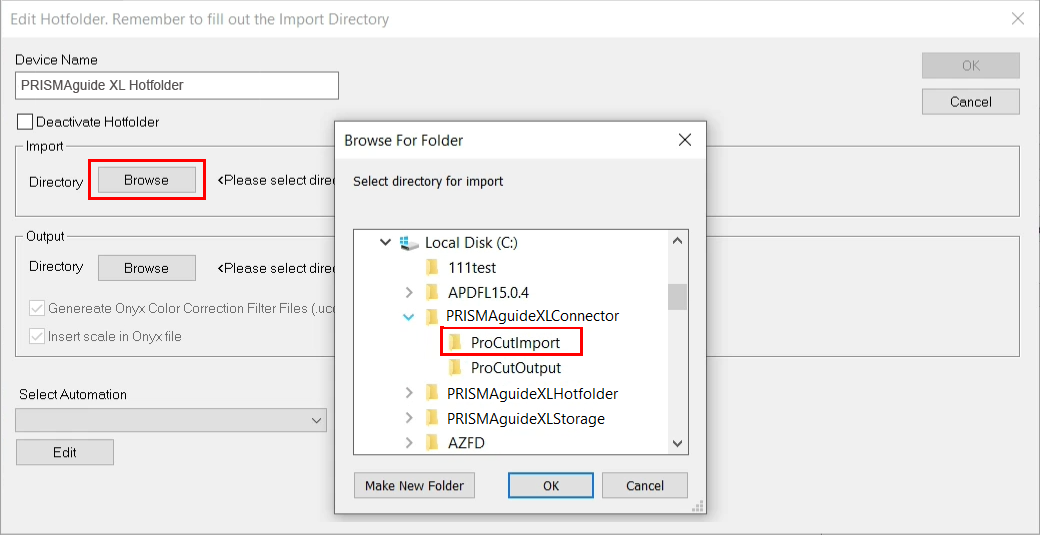Enable the Deactivate Hotfolder checkbox
Viewport: 1040px width, 535px height.
point(25,122)
